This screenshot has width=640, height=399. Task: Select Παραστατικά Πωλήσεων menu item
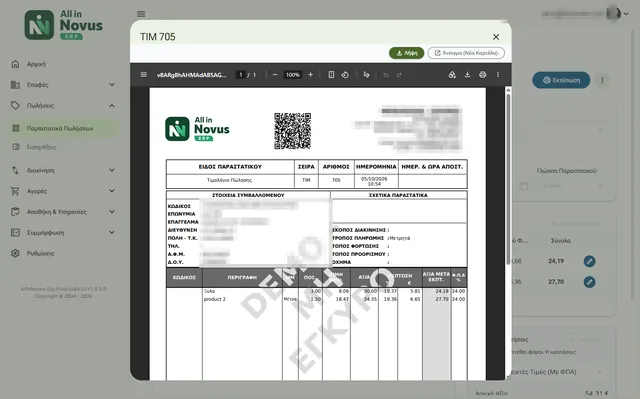tap(64, 128)
